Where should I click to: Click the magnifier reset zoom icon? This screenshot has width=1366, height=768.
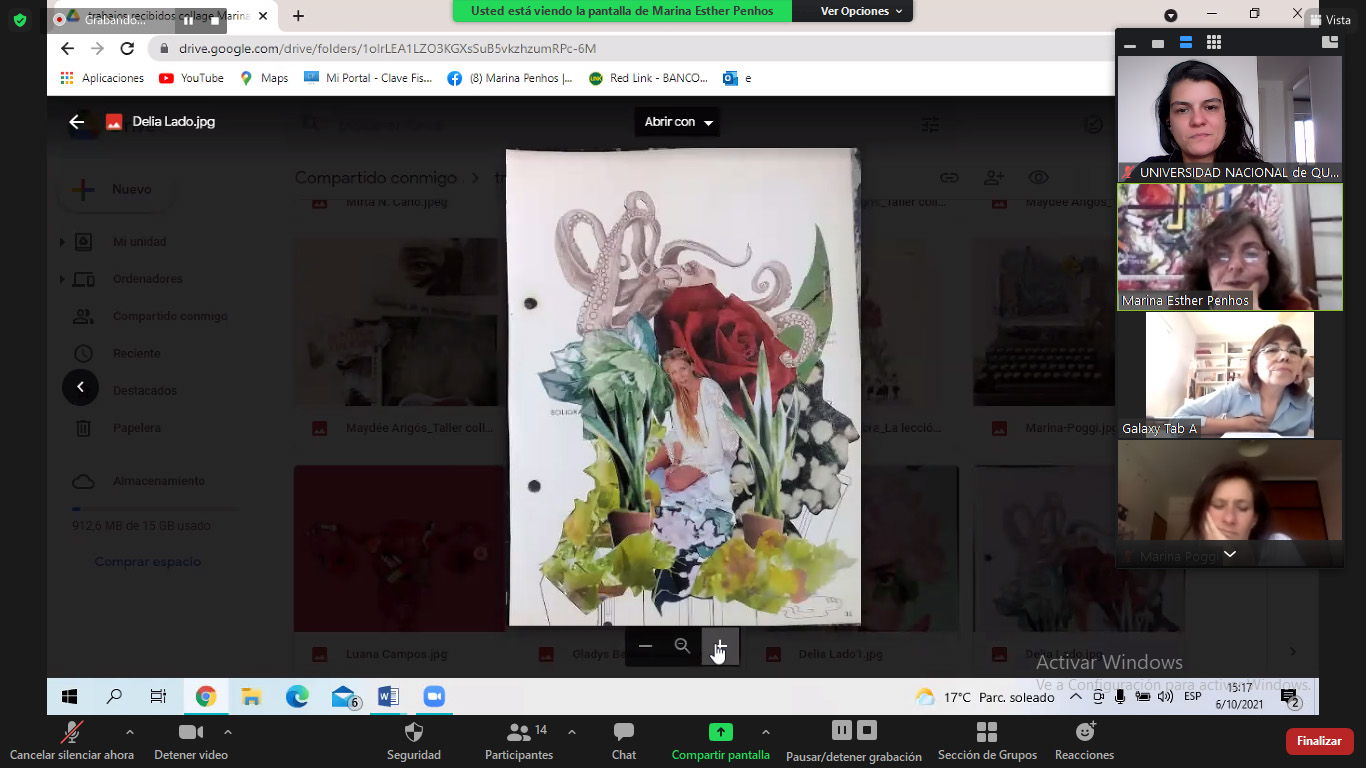coord(682,646)
